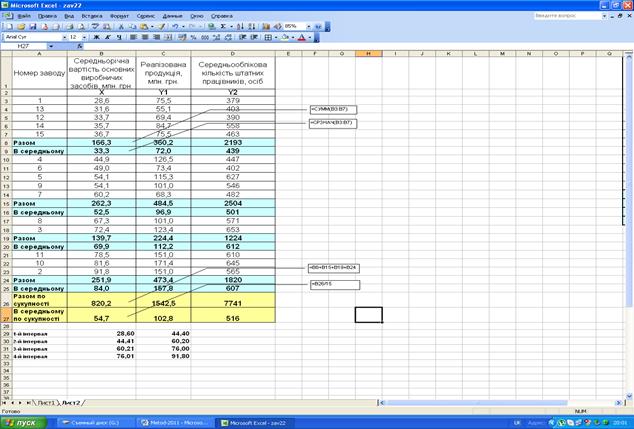The image size is (634, 429).
Task: Apply the Percent style icon
Action: click(193, 37)
